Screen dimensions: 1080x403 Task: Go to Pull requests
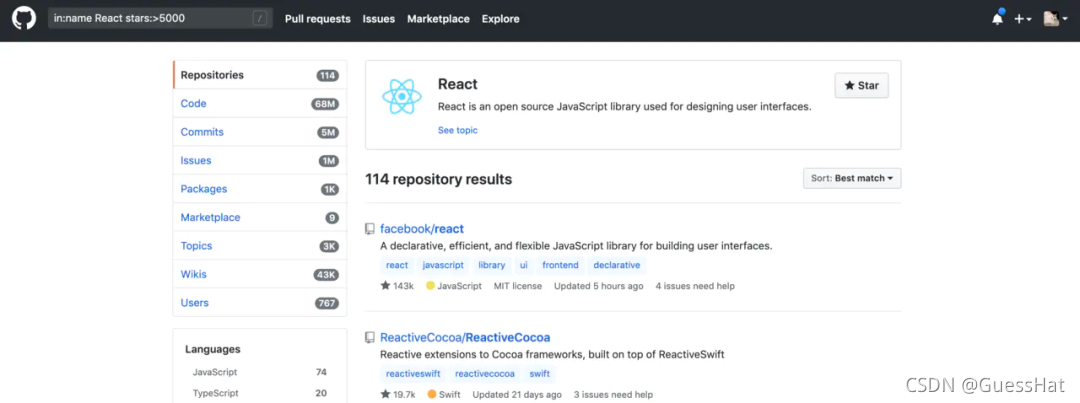click(x=318, y=19)
